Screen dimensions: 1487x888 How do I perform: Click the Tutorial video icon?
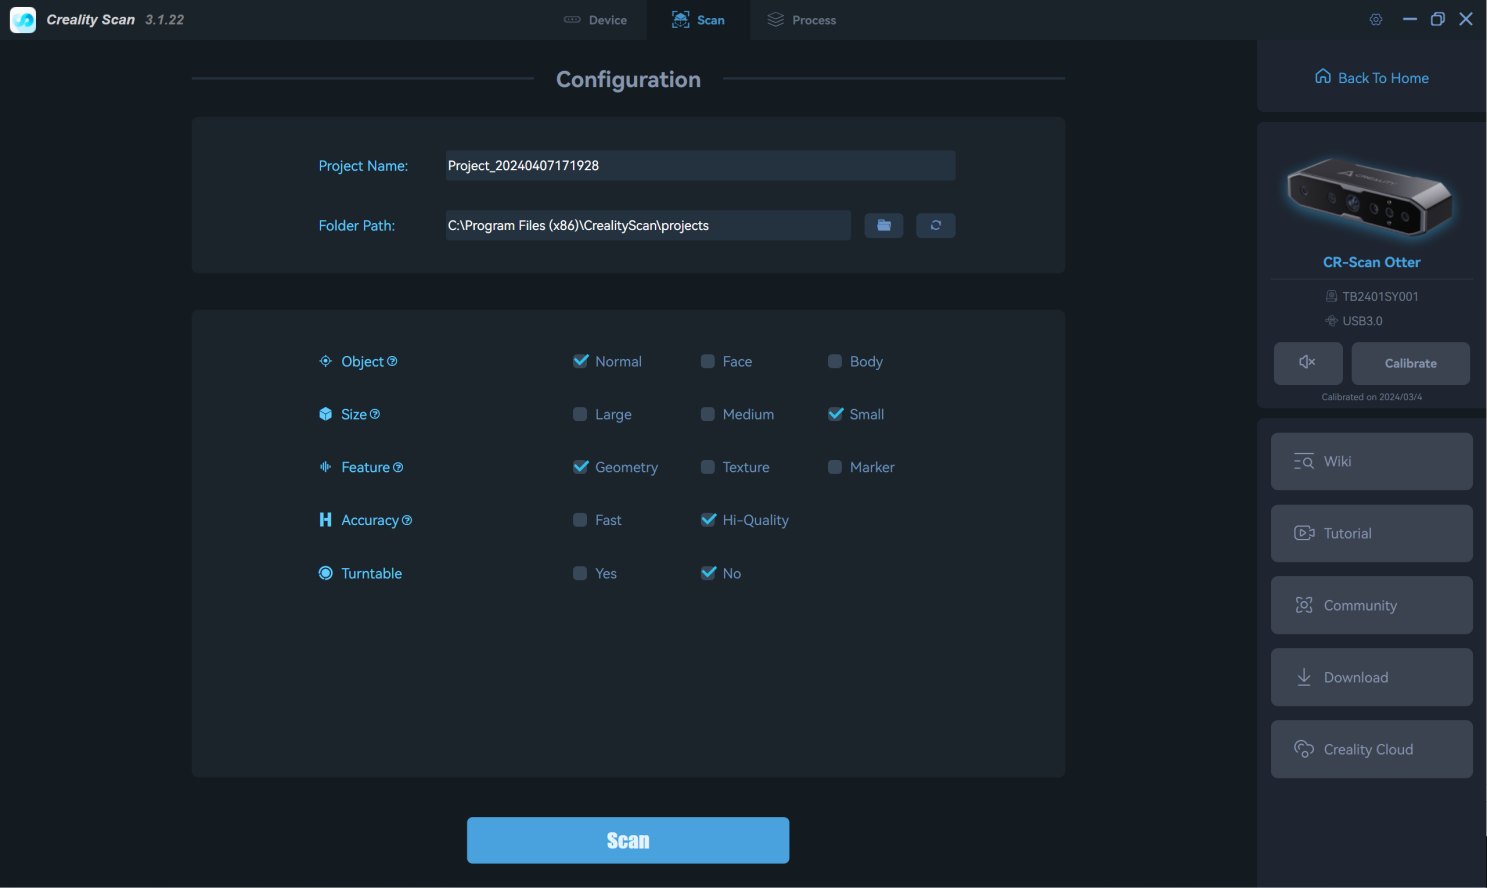point(1304,533)
